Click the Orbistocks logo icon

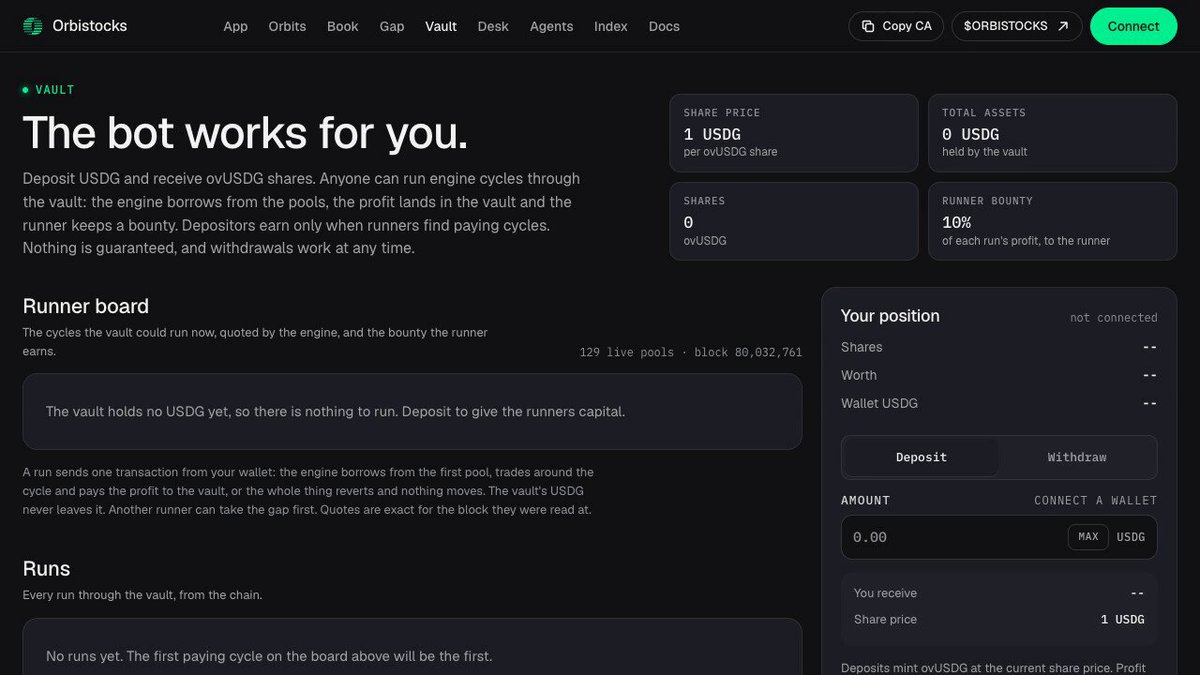pos(33,26)
